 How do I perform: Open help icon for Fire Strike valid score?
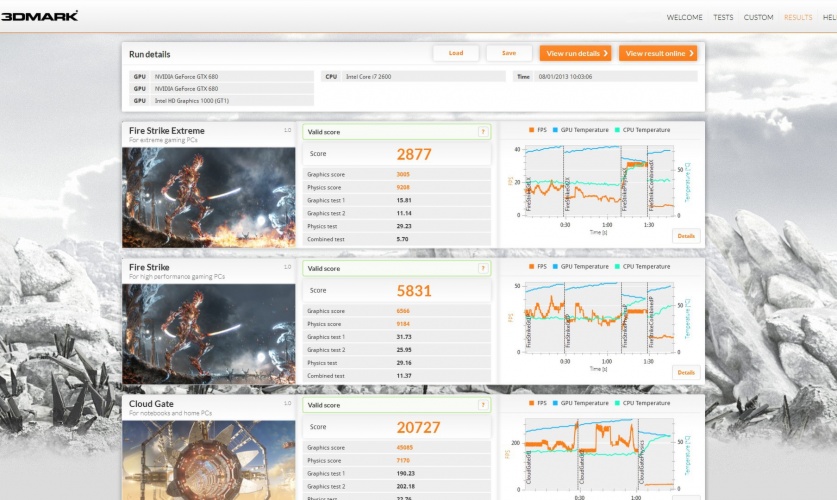483,268
